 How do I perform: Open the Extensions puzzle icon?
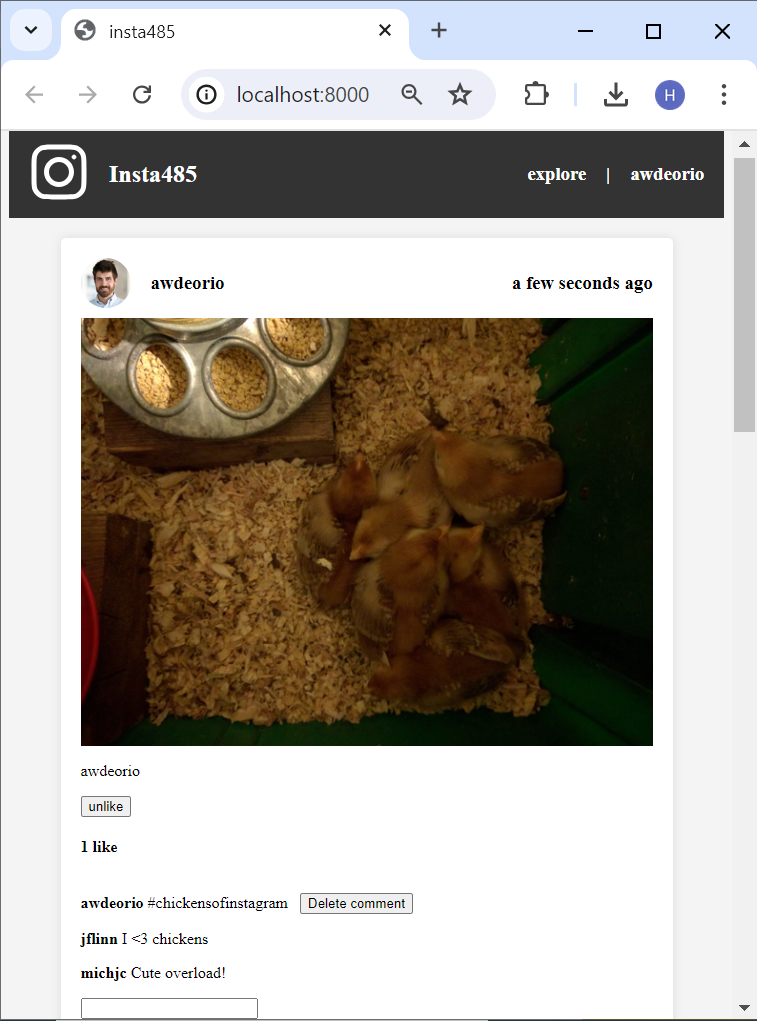click(x=536, y=95)
